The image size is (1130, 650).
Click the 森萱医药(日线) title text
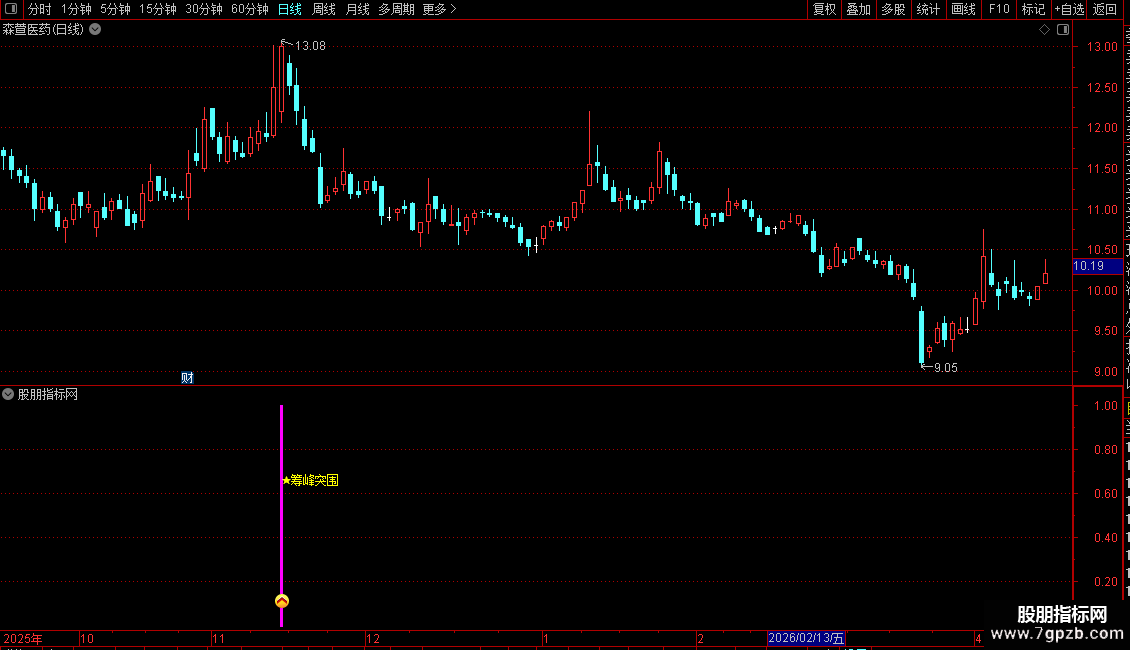click(x=43, y=30)
